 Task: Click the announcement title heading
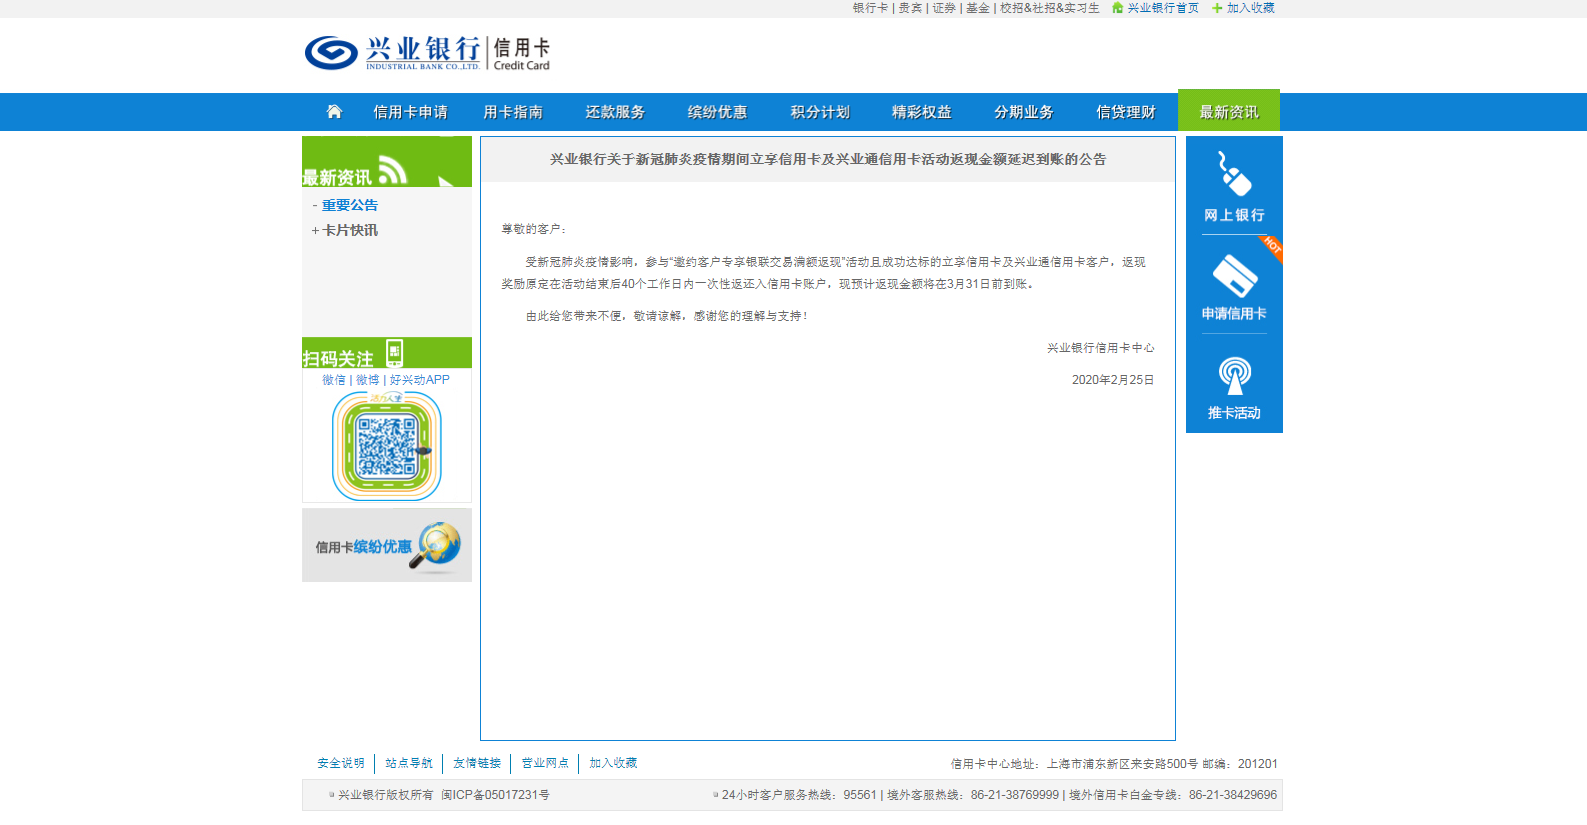828,159
